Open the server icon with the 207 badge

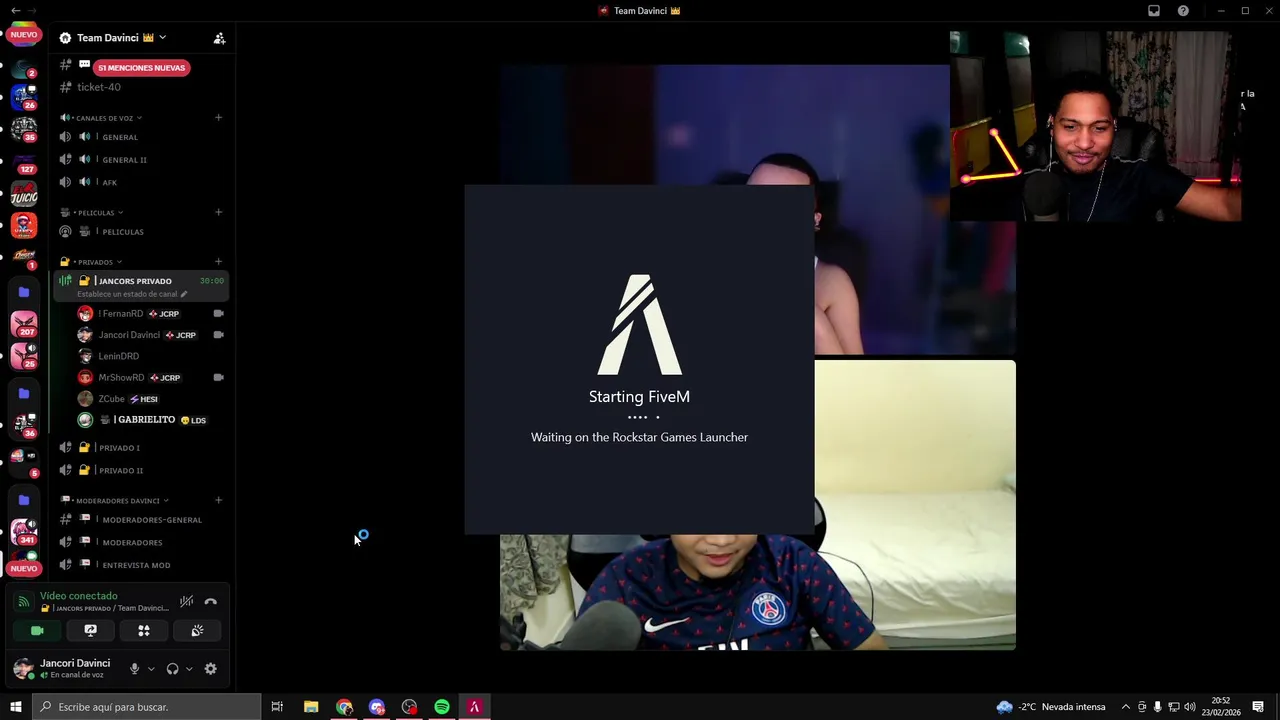click(24, 324)
